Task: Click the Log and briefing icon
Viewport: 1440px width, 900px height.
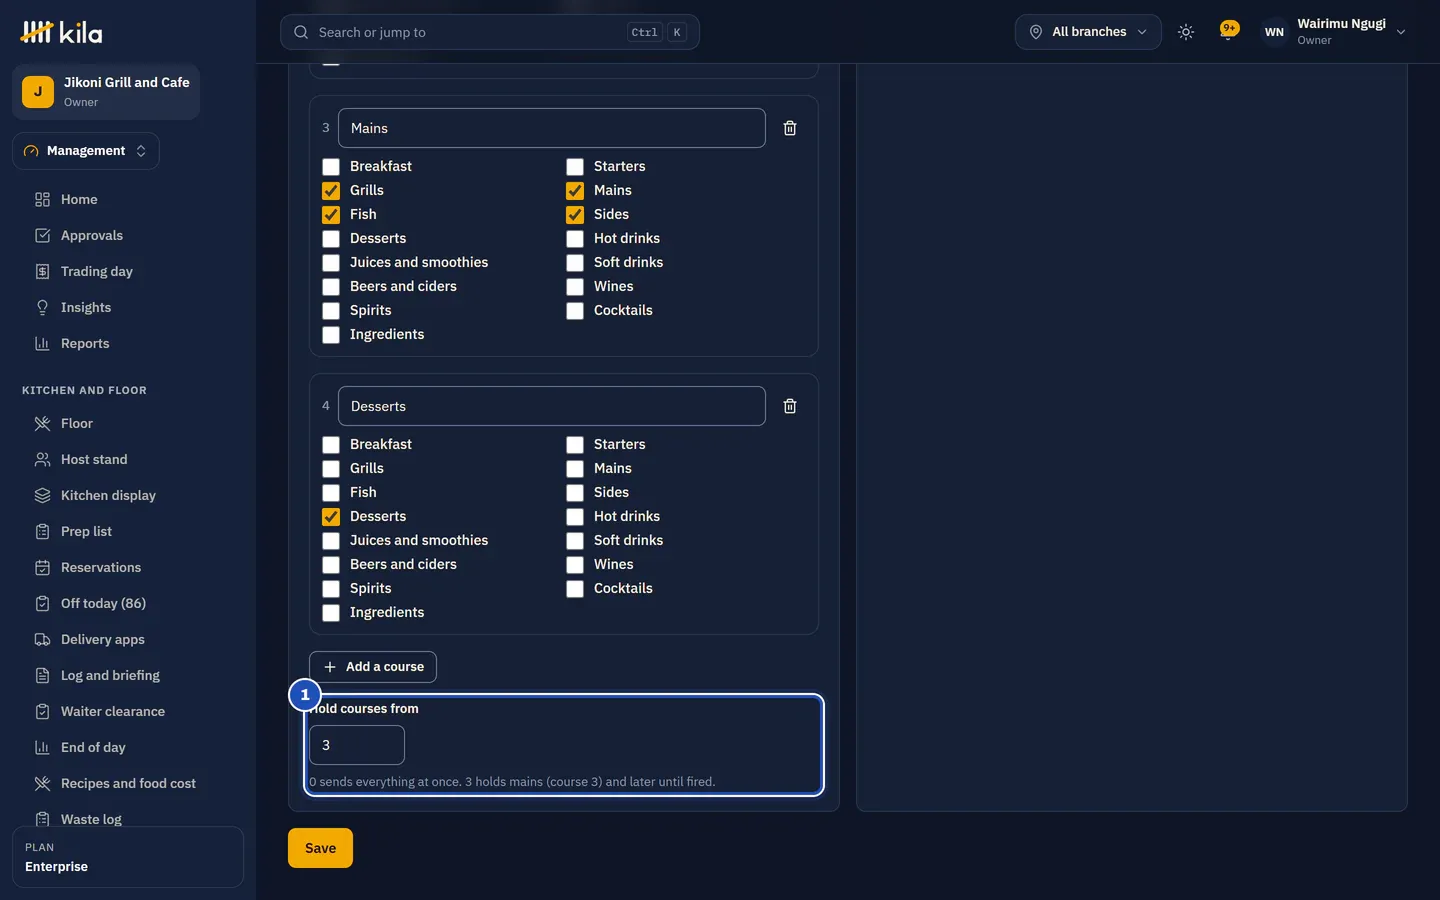Action: [42, 675]
